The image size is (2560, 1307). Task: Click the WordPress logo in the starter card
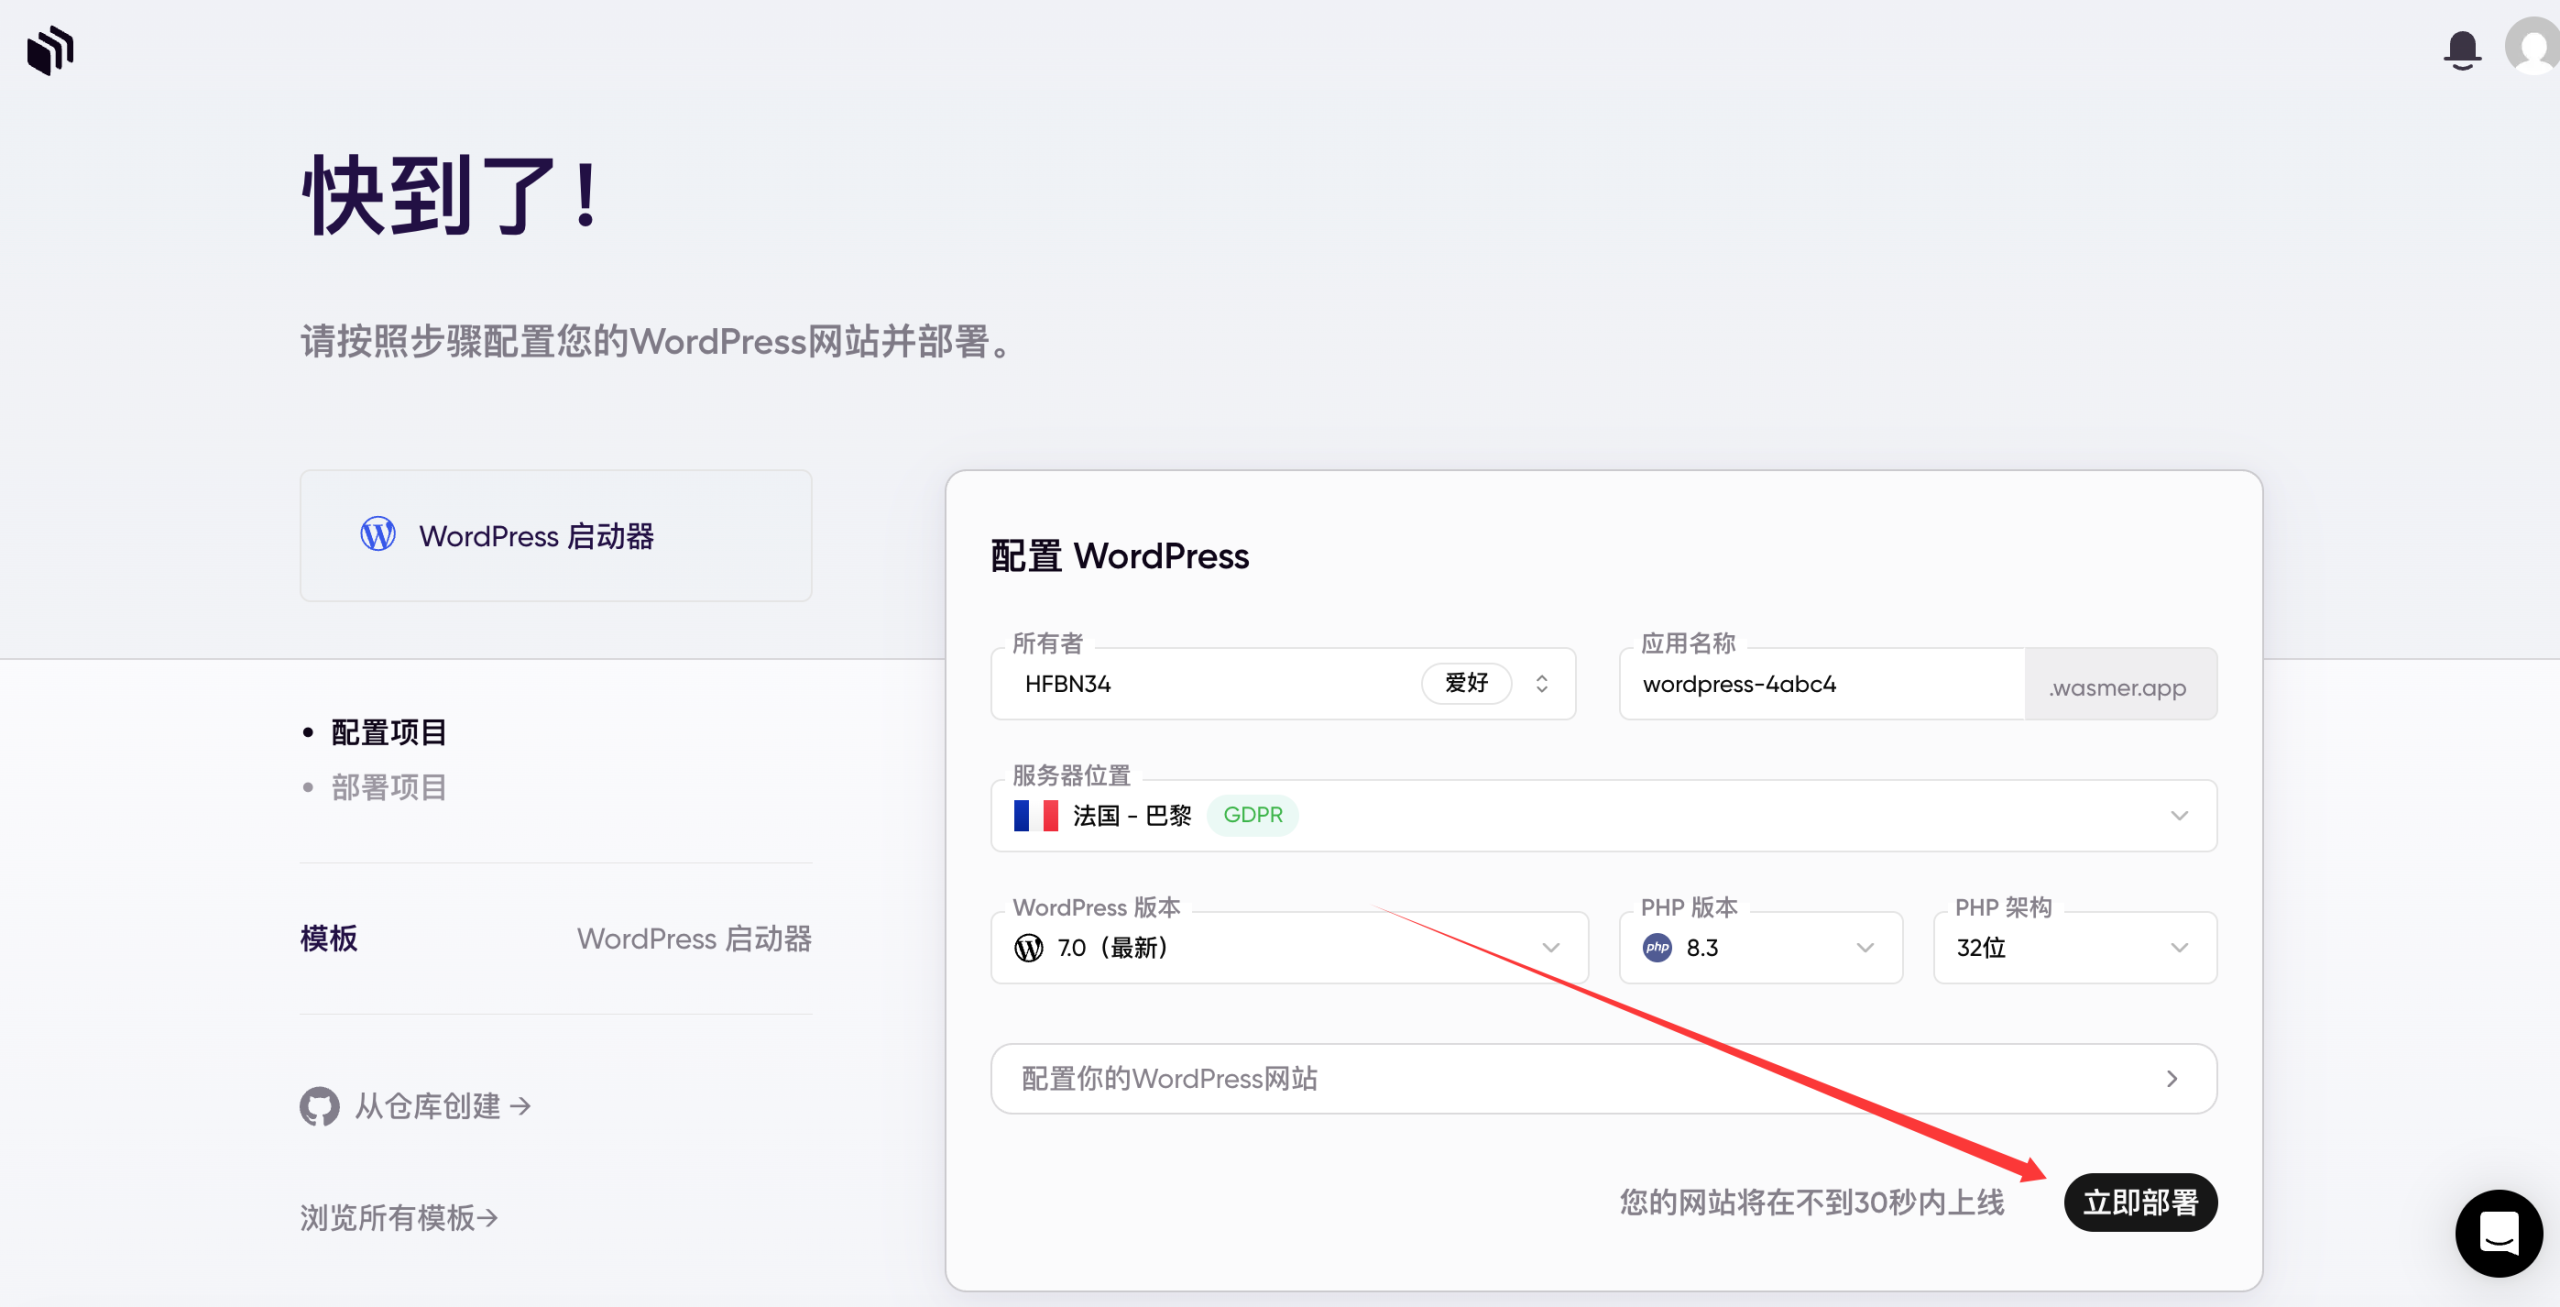[378, 535]
